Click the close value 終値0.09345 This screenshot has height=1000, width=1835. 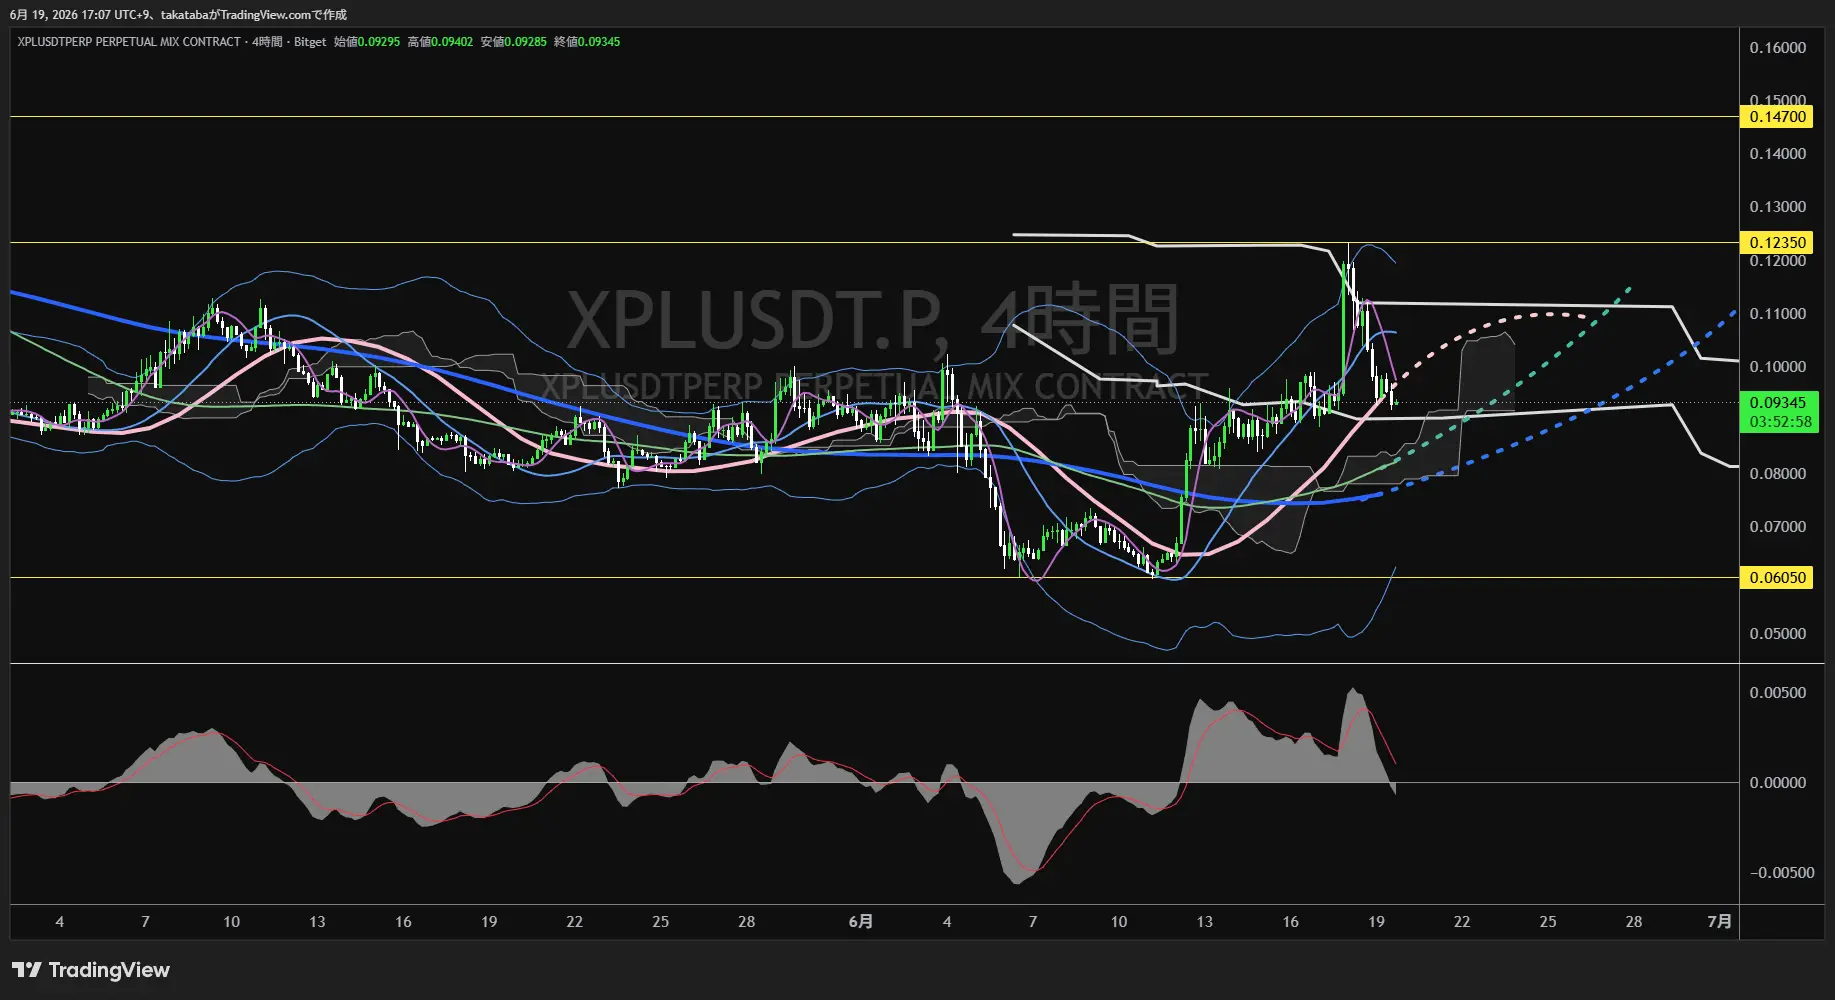[x=587, y=42]
